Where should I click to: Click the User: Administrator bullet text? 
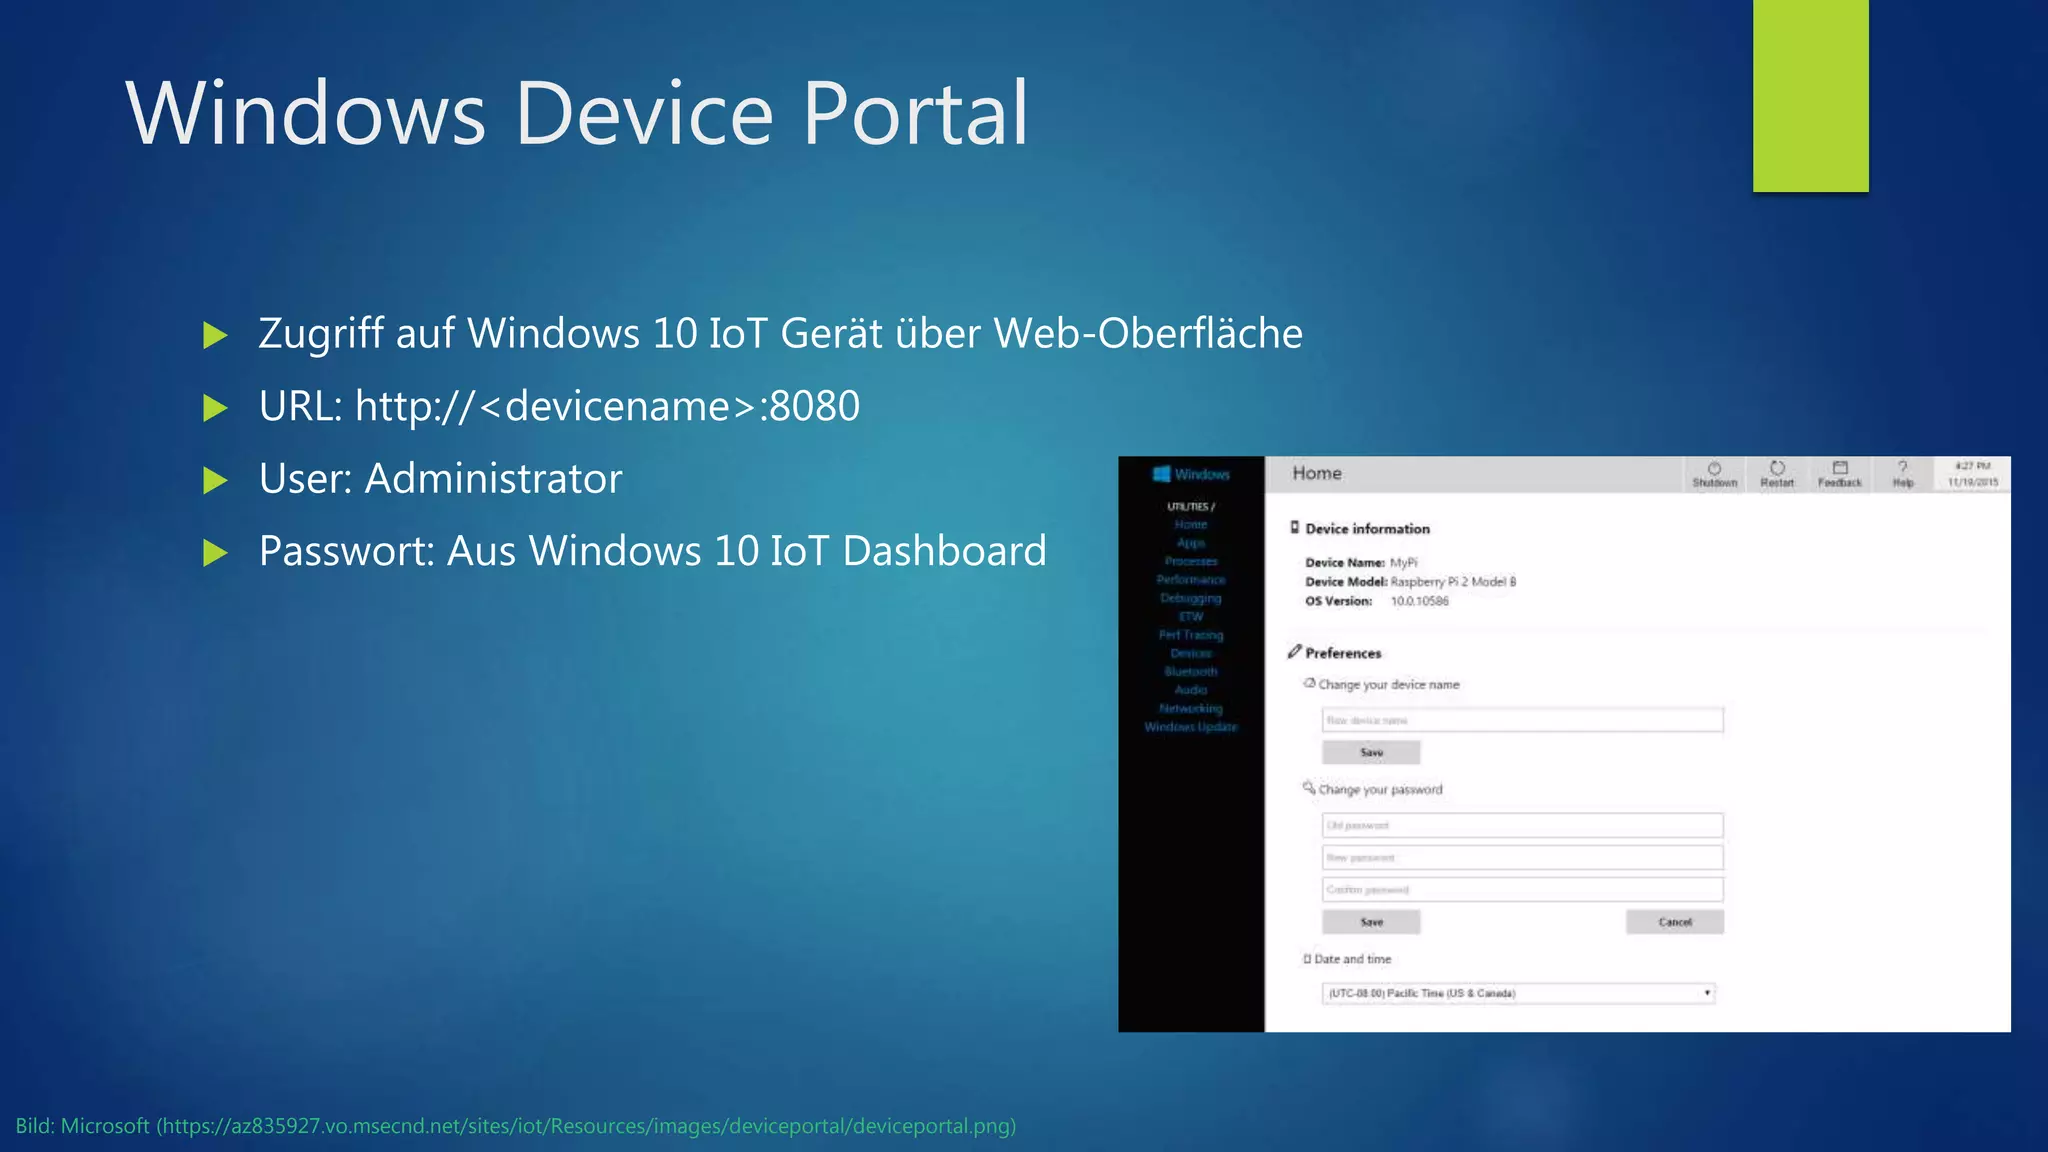pyautogui.click(x=440, y=478)
